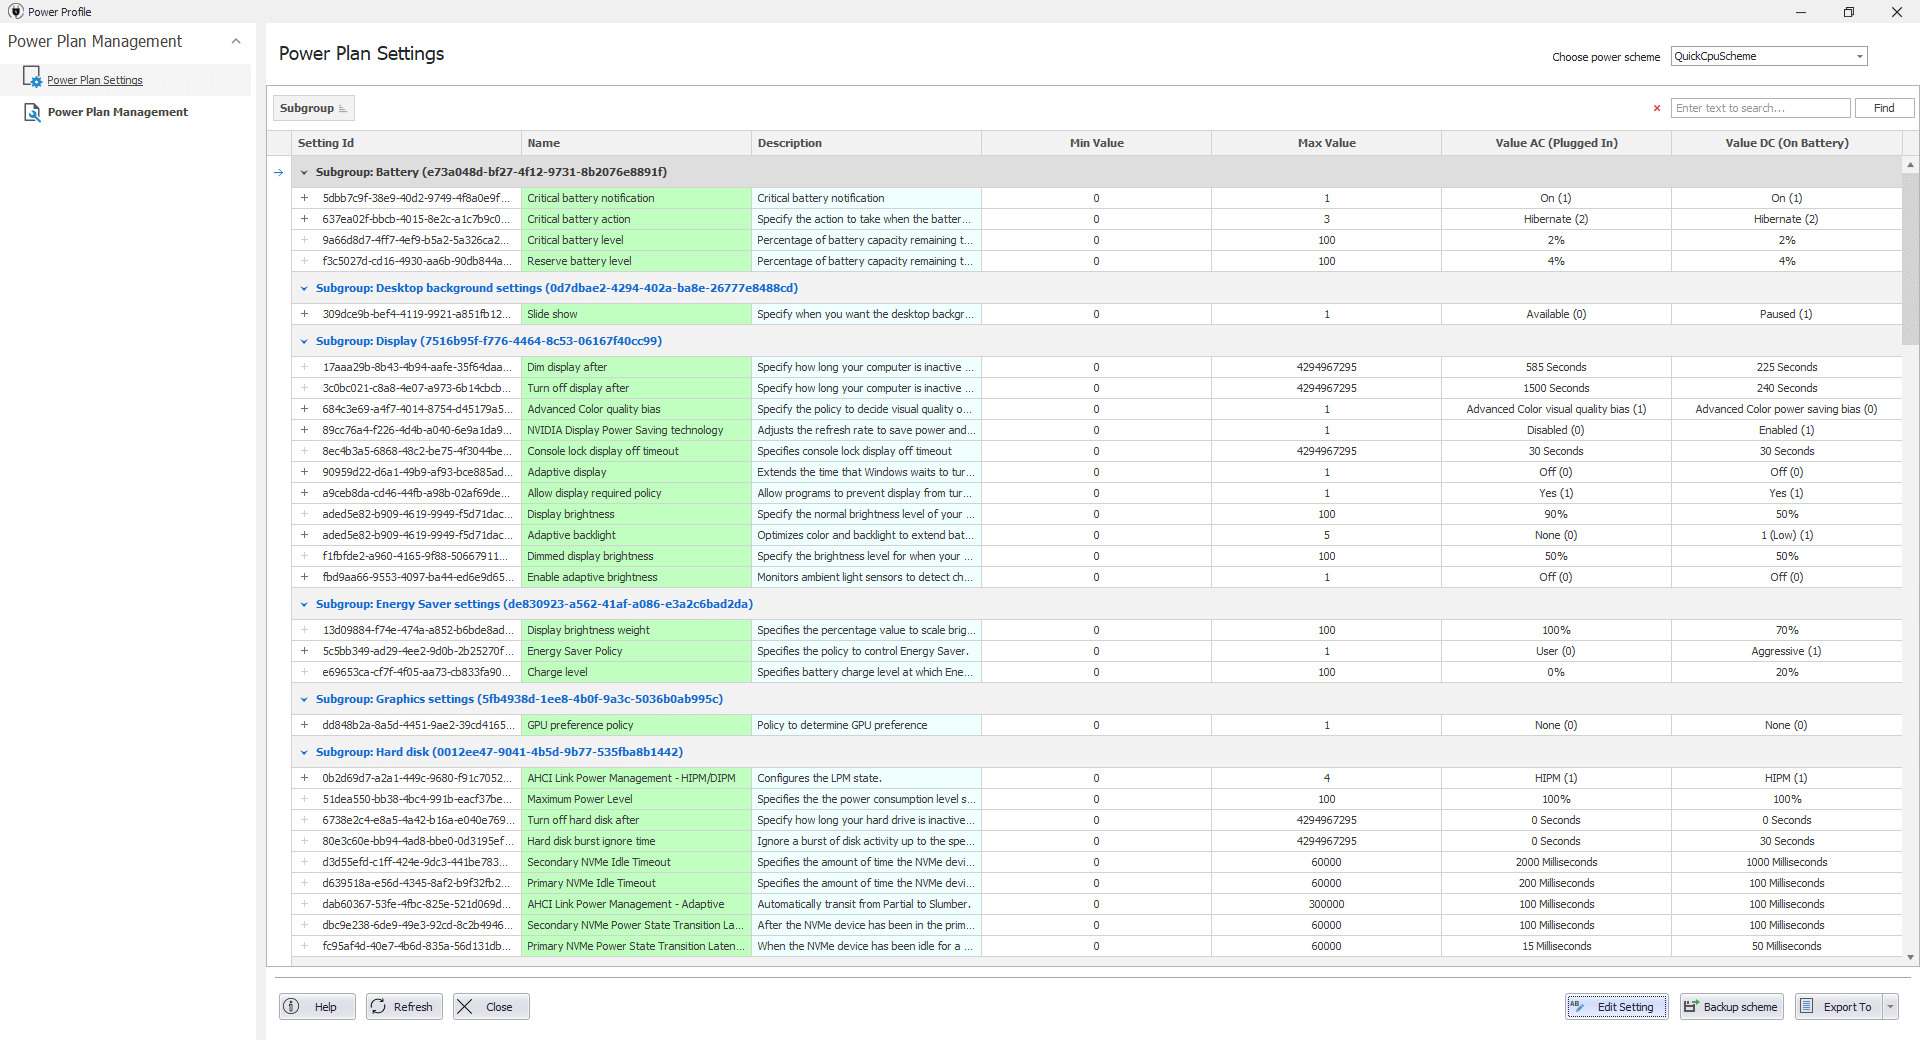Select the Hard disk burst ignore time cell
Viewport: 1920px width, 1040px height.
(x=636, y=841)
